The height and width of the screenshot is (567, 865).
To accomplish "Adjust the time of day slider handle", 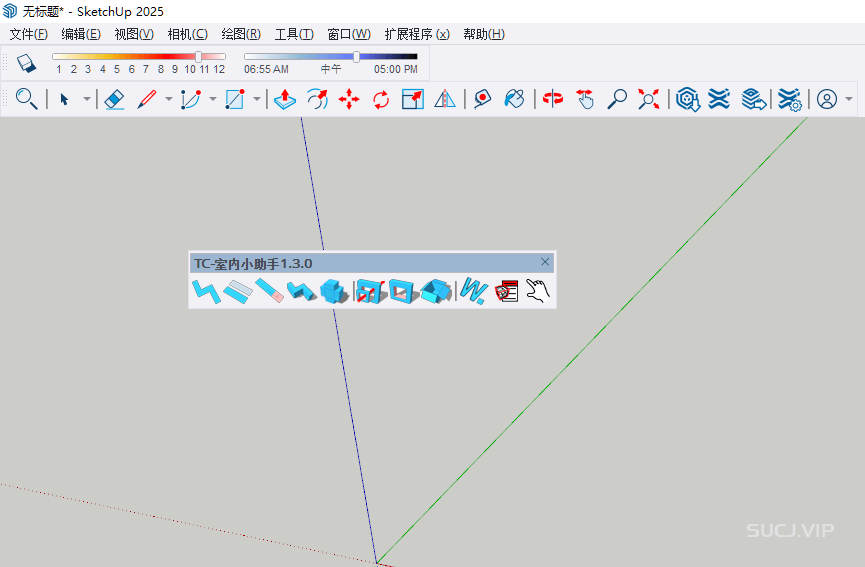I will 356,56.
